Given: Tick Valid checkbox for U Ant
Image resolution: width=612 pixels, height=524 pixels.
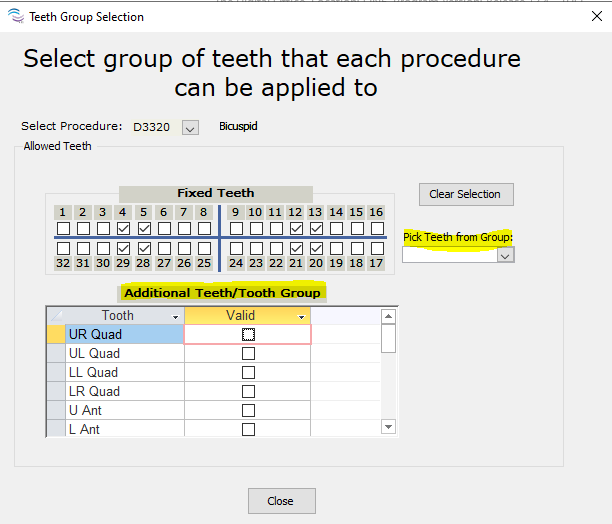Looking at the screenshot, I should click(248, 410).
